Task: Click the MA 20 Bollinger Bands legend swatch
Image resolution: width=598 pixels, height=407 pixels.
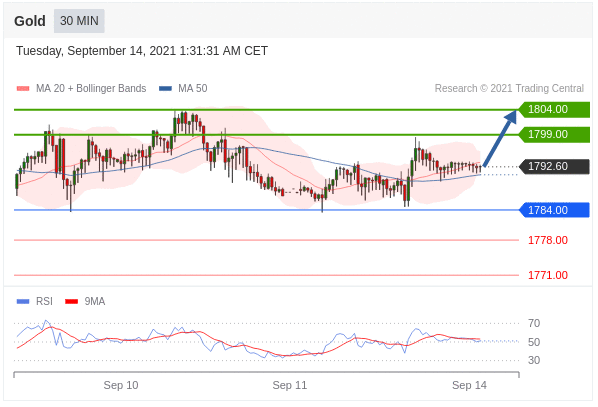Action: coord(23,88)
